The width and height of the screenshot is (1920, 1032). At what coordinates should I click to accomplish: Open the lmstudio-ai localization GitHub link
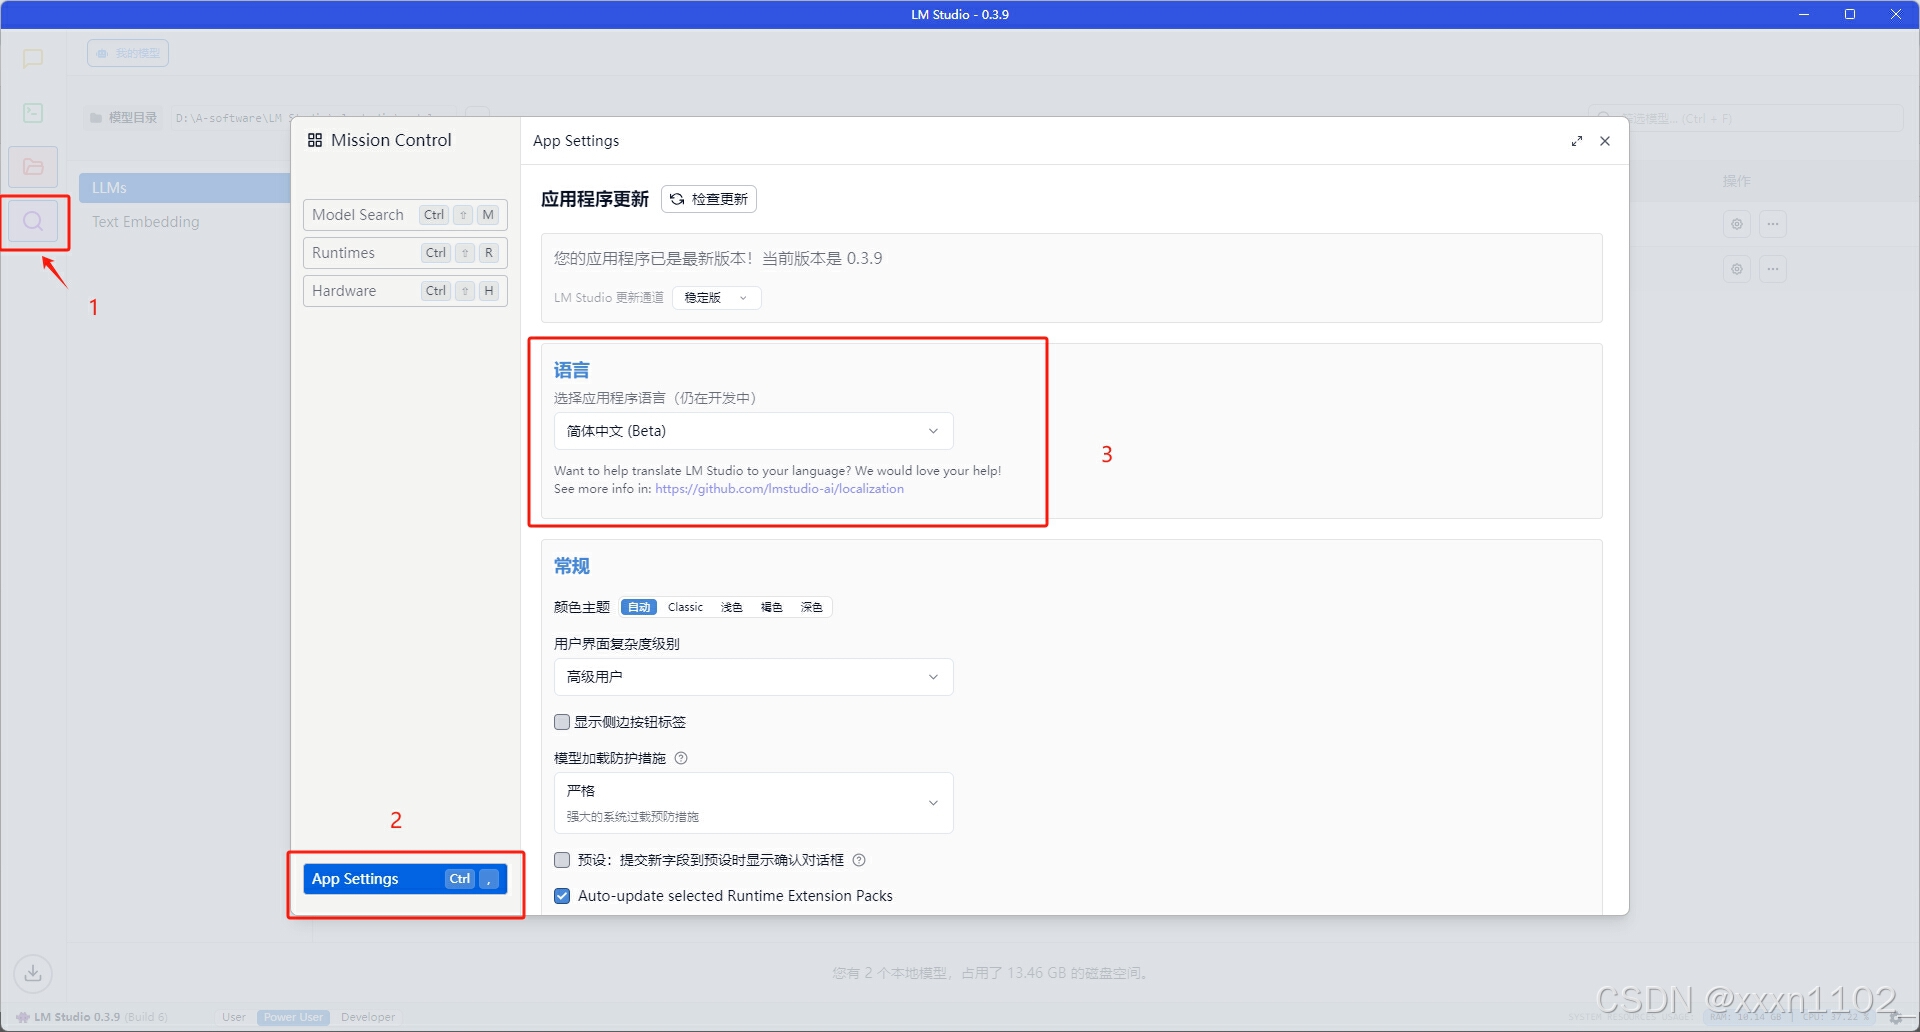coord(779,489)
